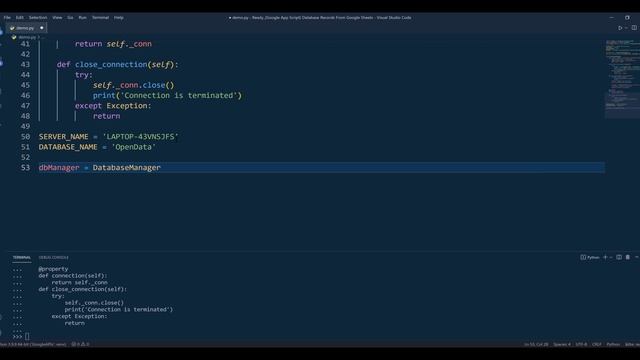Open the View menu

point(57,18)
